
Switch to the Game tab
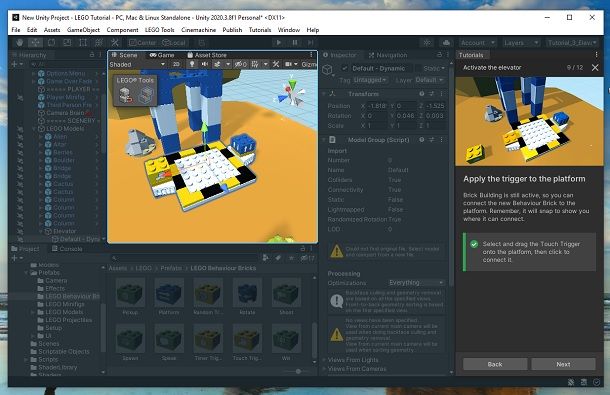coord(162,55)
